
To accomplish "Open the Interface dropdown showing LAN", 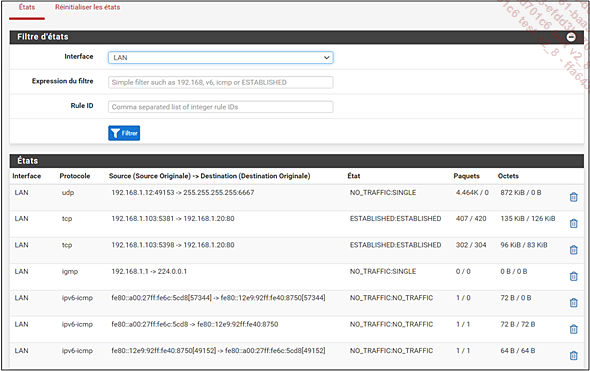I will point(220,58).
